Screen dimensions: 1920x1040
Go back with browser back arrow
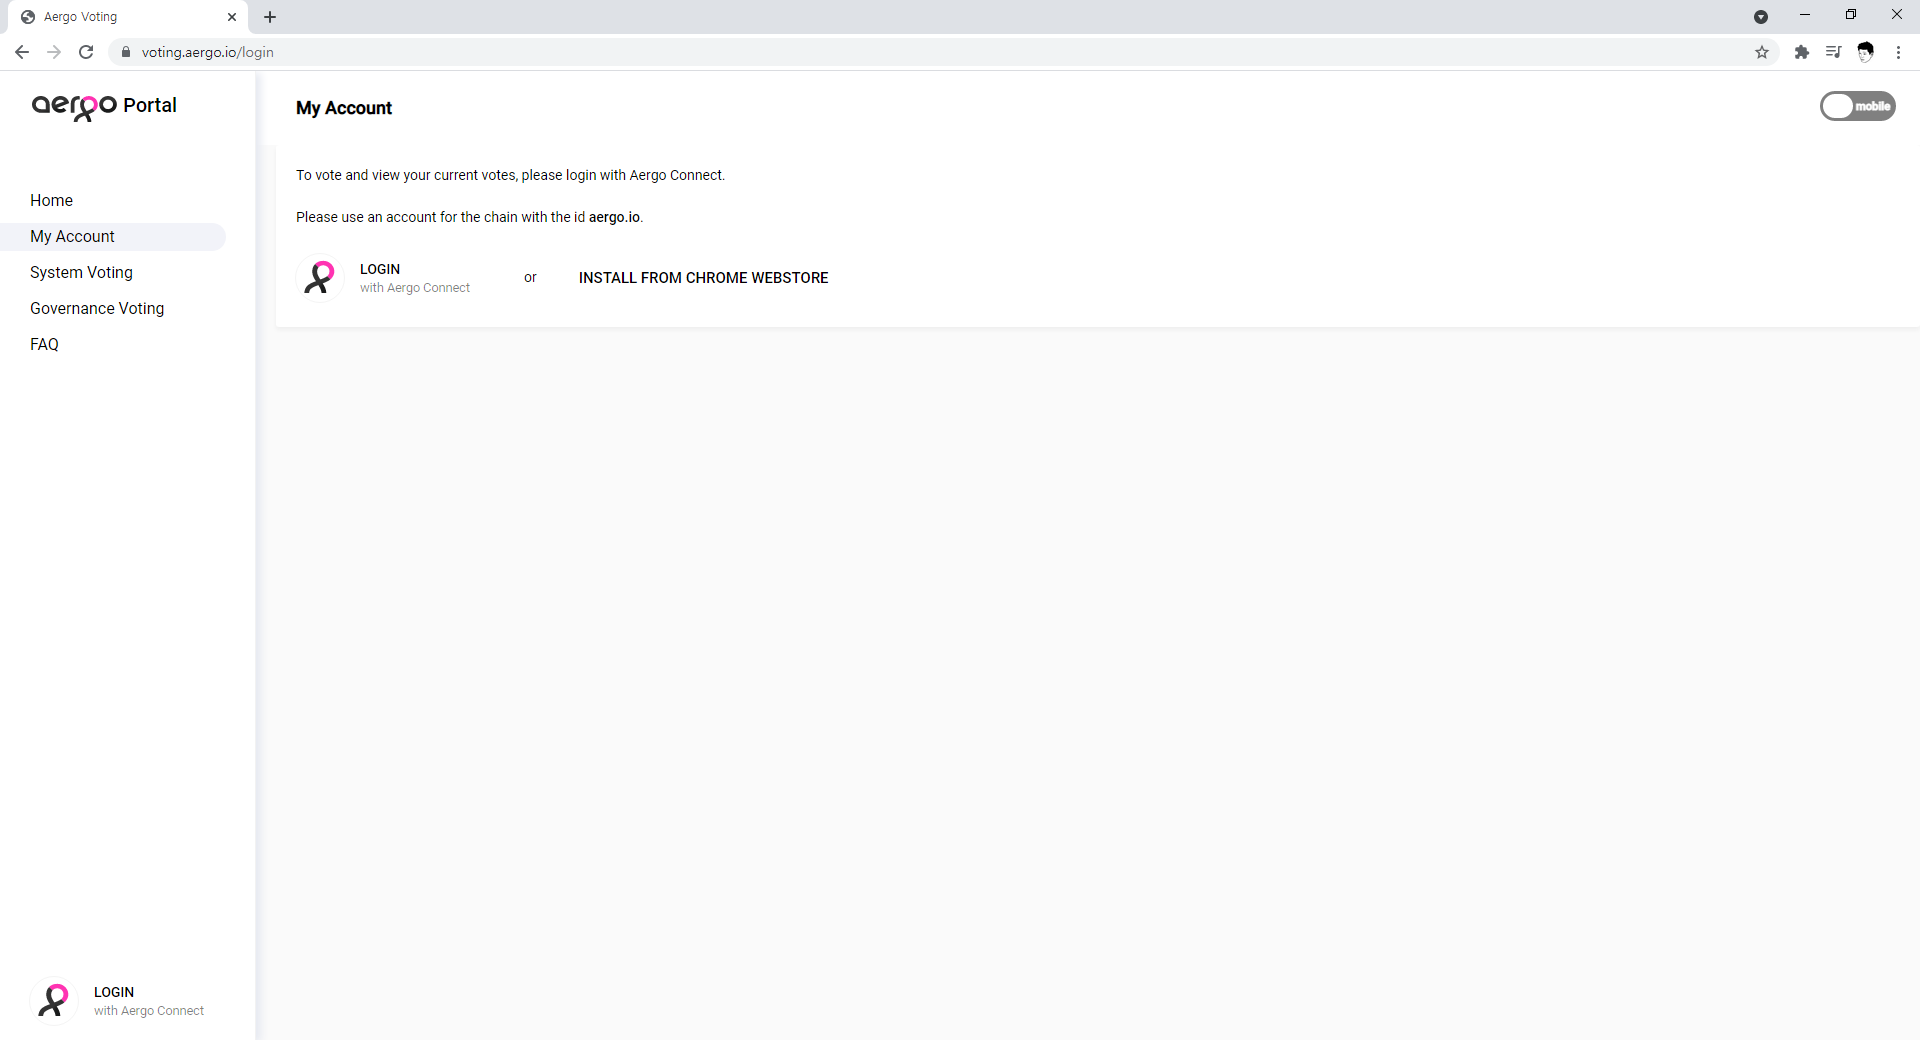22,52
